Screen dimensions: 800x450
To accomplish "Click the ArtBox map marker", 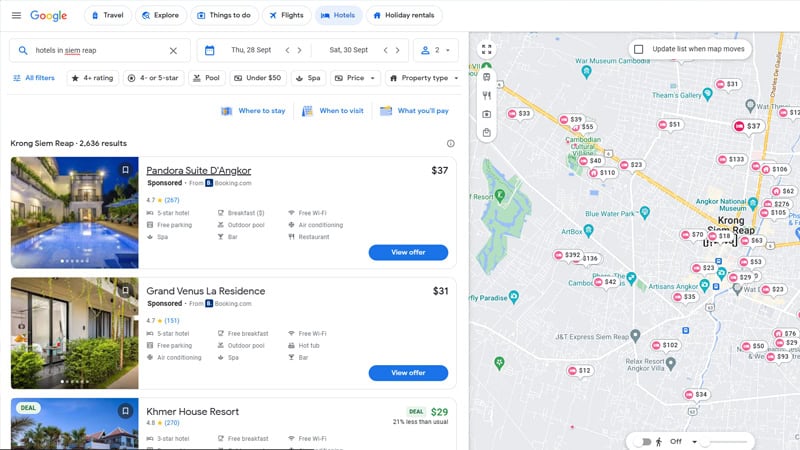I will pyautogui.click(x=588, y=231).
